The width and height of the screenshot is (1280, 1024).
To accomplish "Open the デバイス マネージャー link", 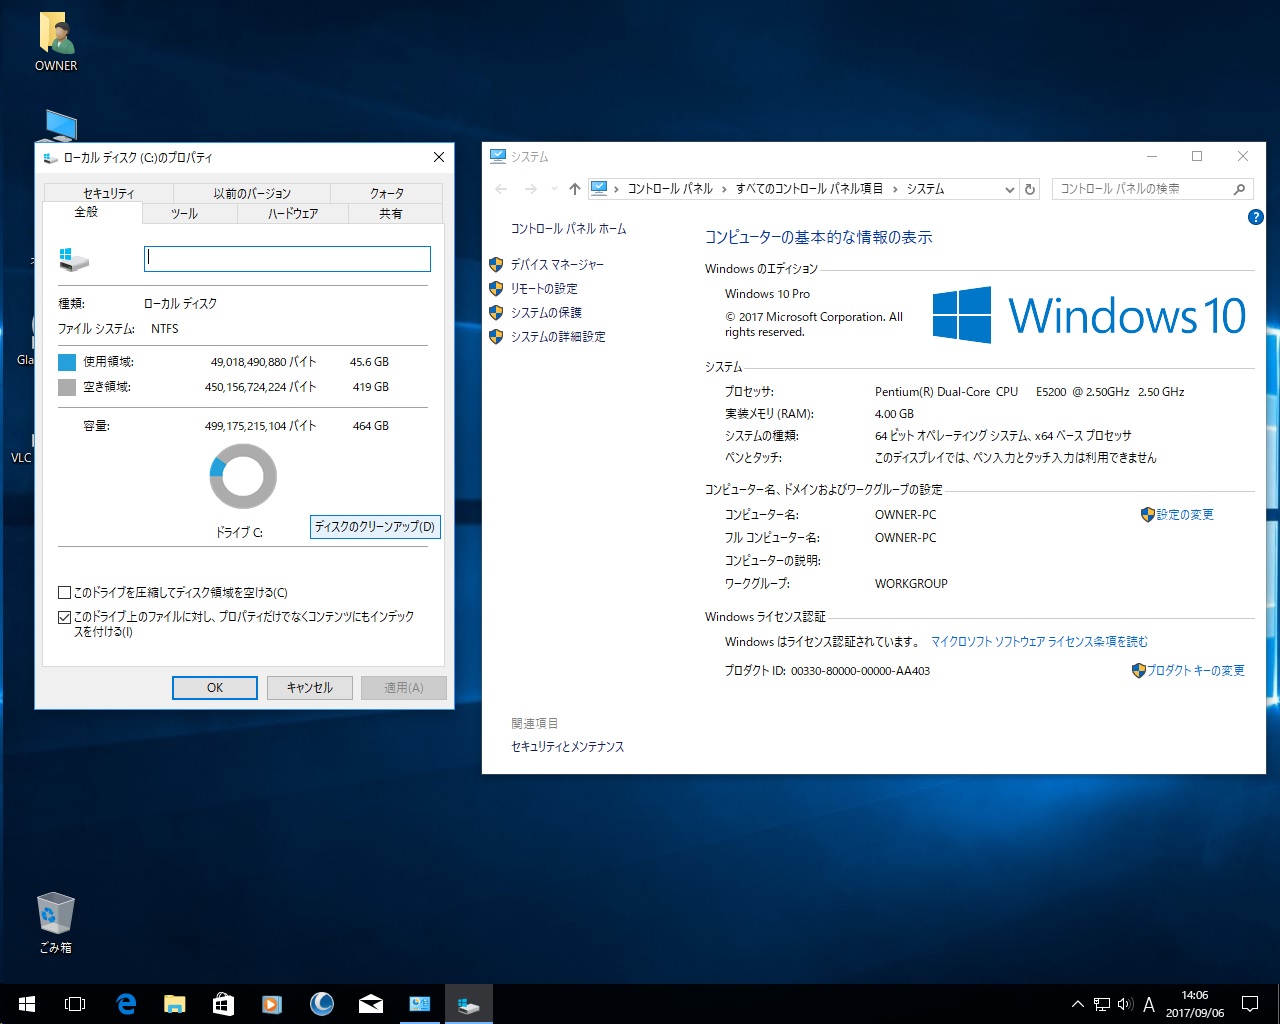I will coord(557,264).
